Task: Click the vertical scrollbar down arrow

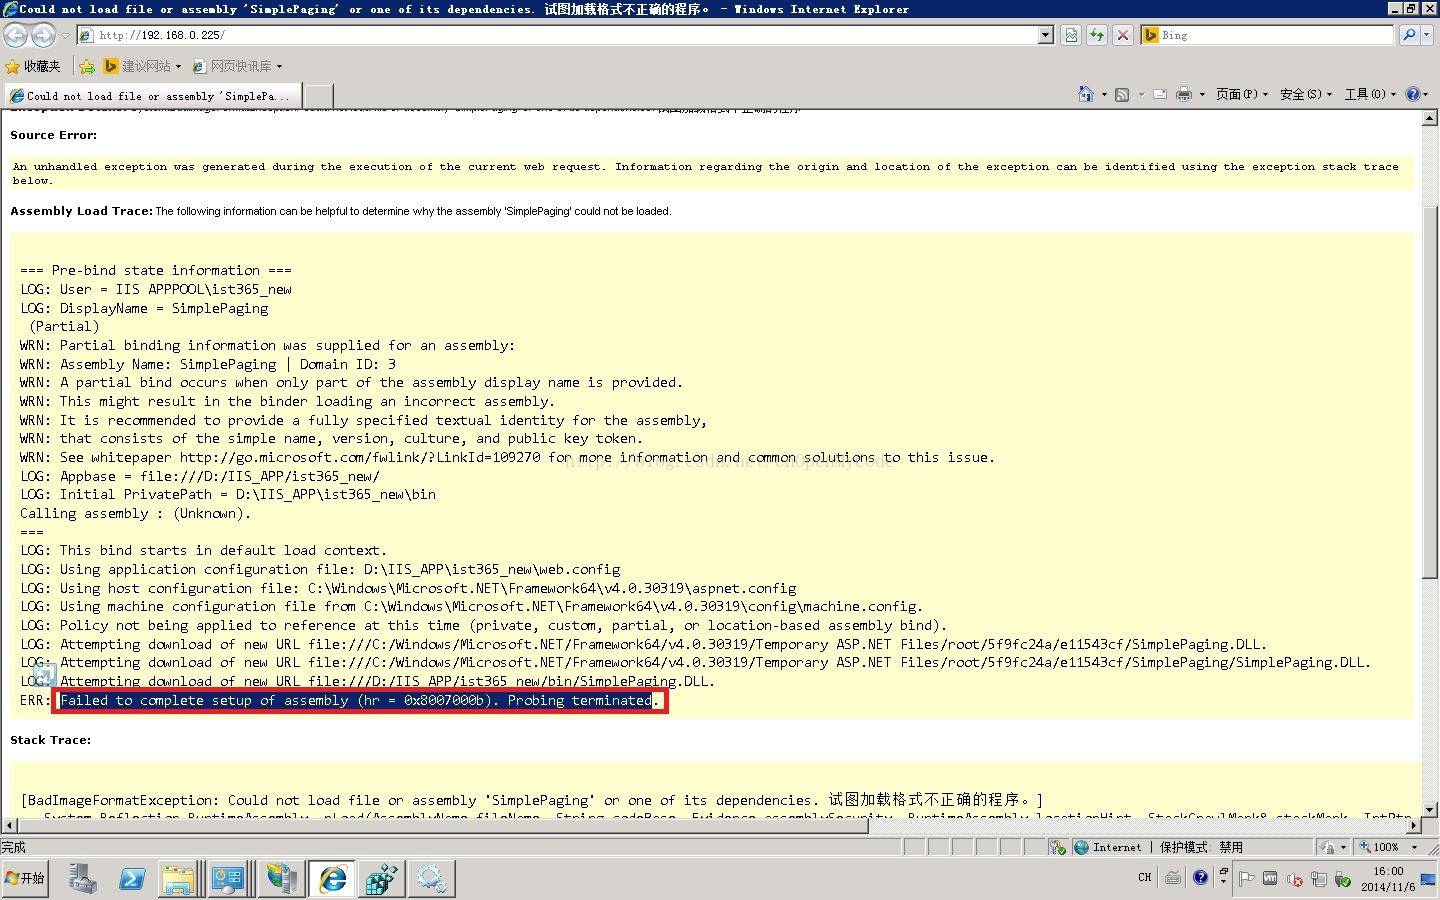Action: coord(1430,809)
